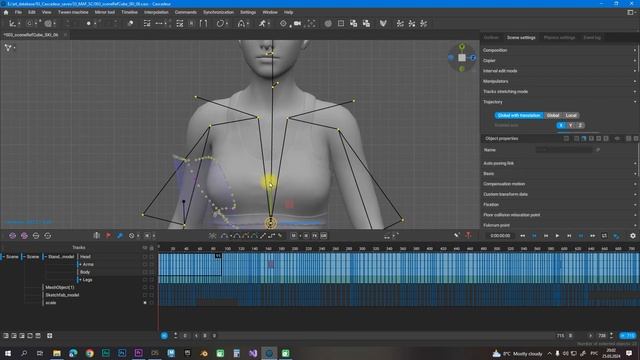
Task: Click the running figure AutoPhysics icon
Action: coord(262,24)
